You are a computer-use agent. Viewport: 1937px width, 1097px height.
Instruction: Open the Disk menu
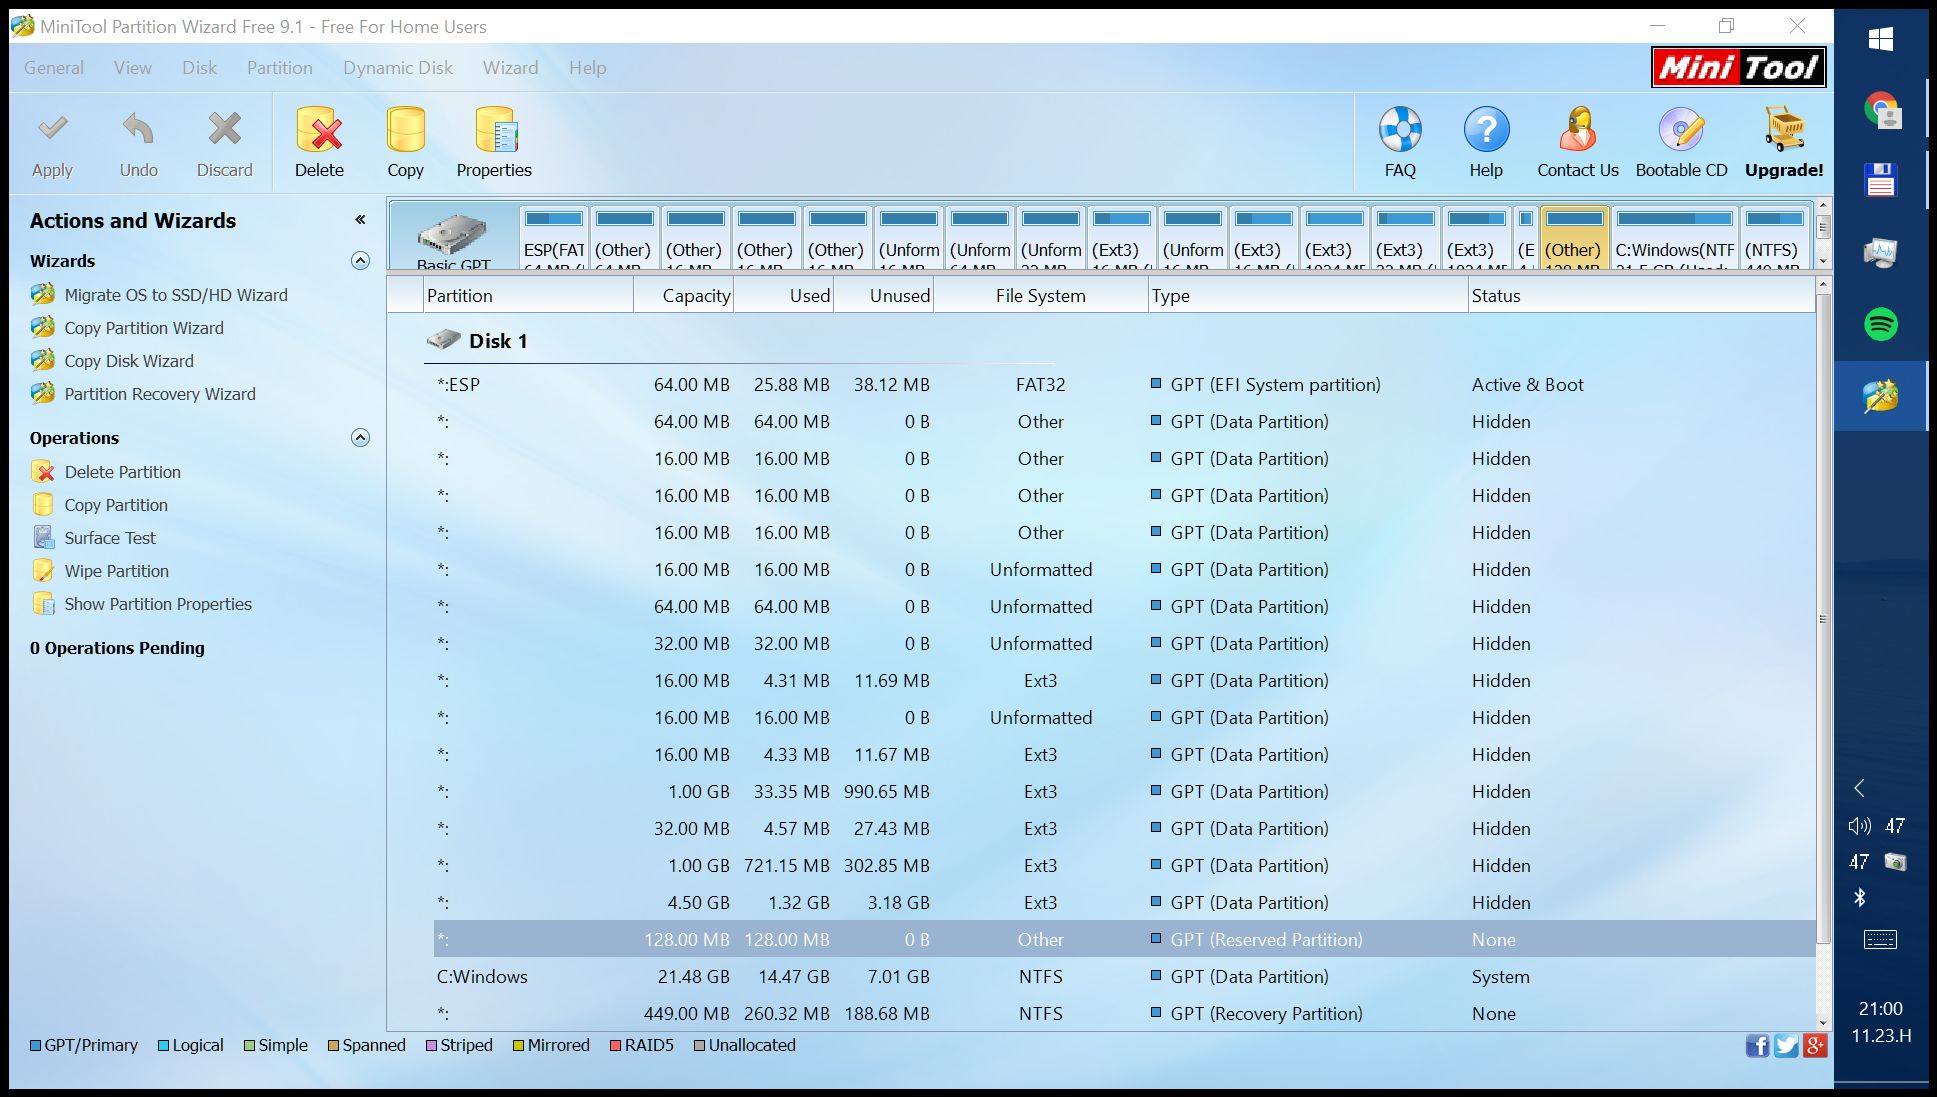pos(199,68)
